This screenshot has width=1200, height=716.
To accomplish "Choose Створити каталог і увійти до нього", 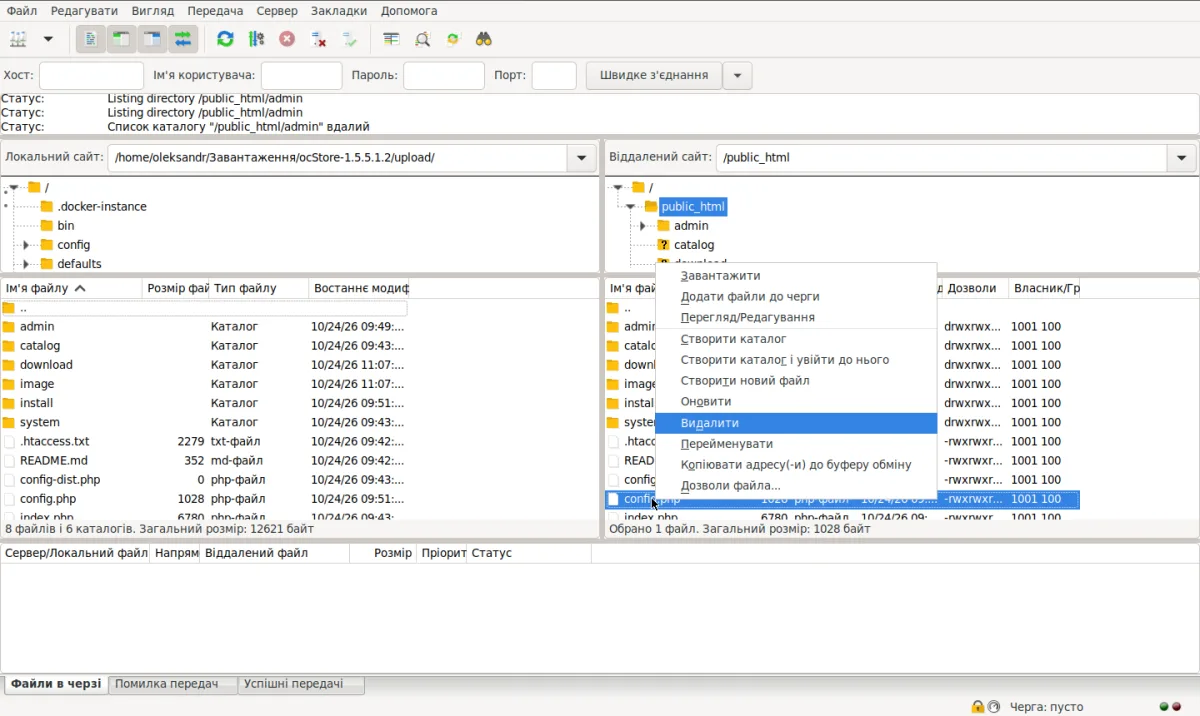I will 796,360.
